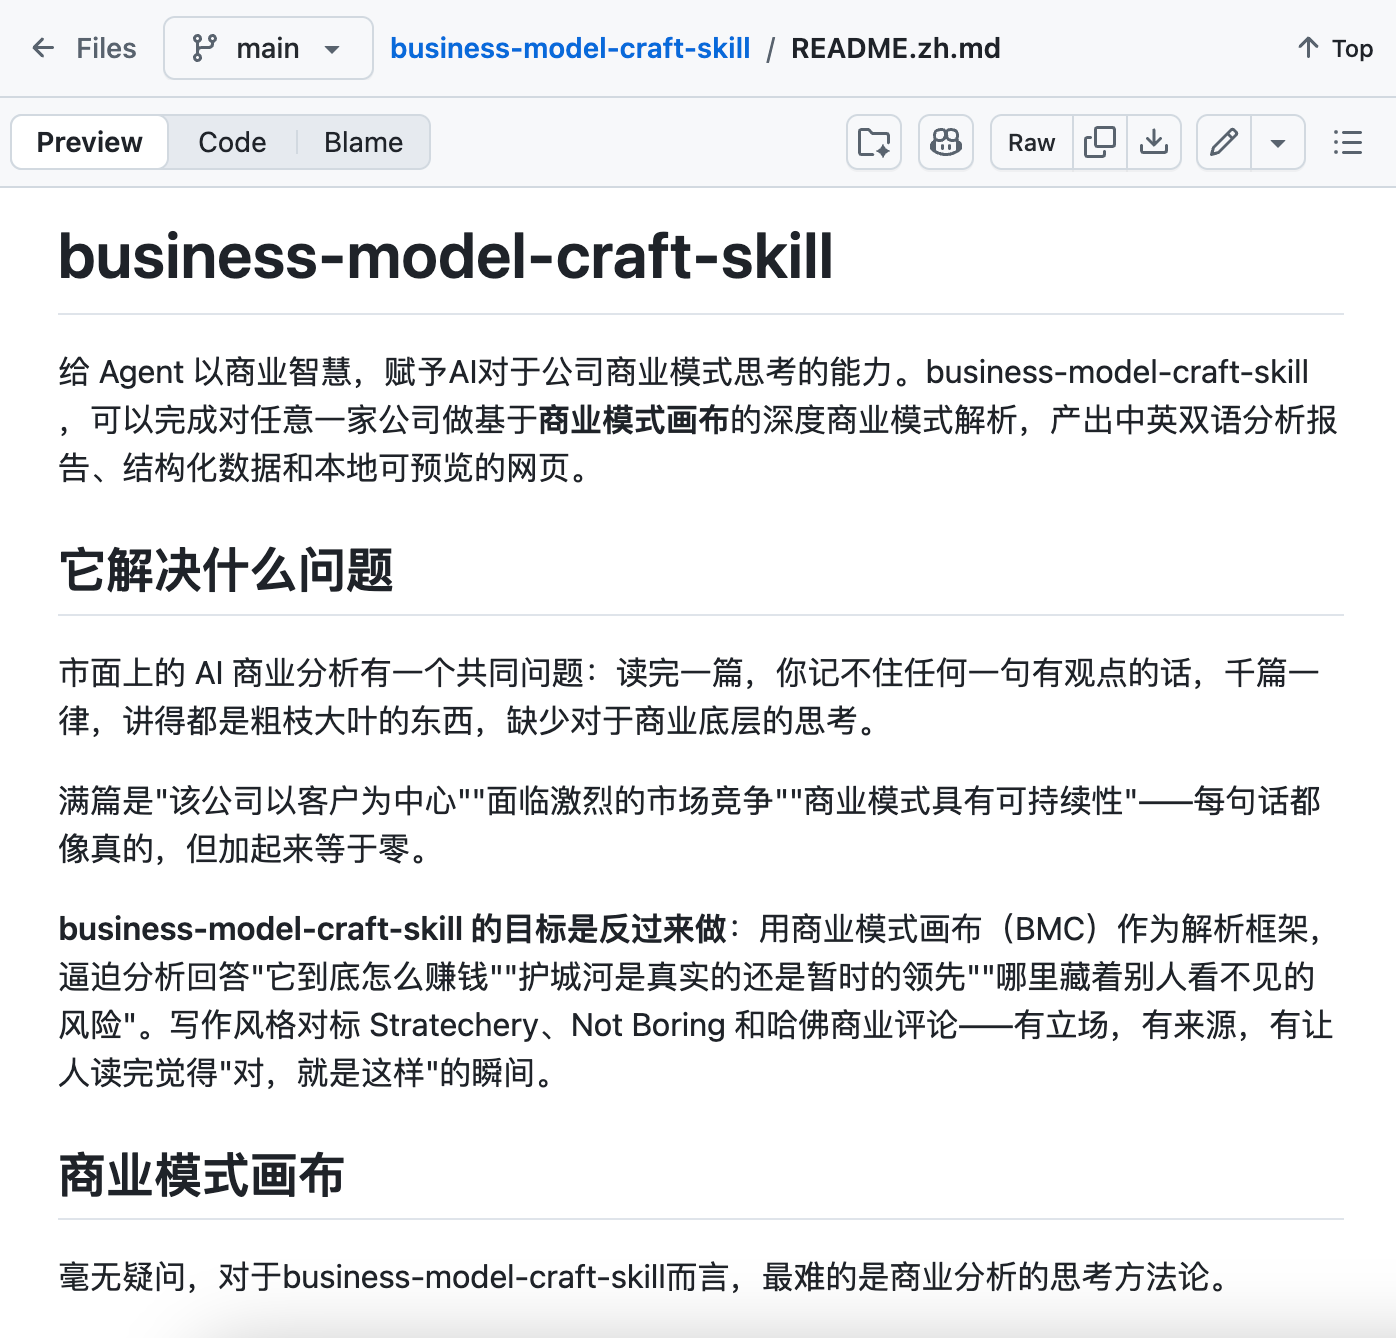Click the 它解决什么问题 section heading
The width and height of the screenshot is (1396, 1338).
pyautogui.click(x=226, y=570)
